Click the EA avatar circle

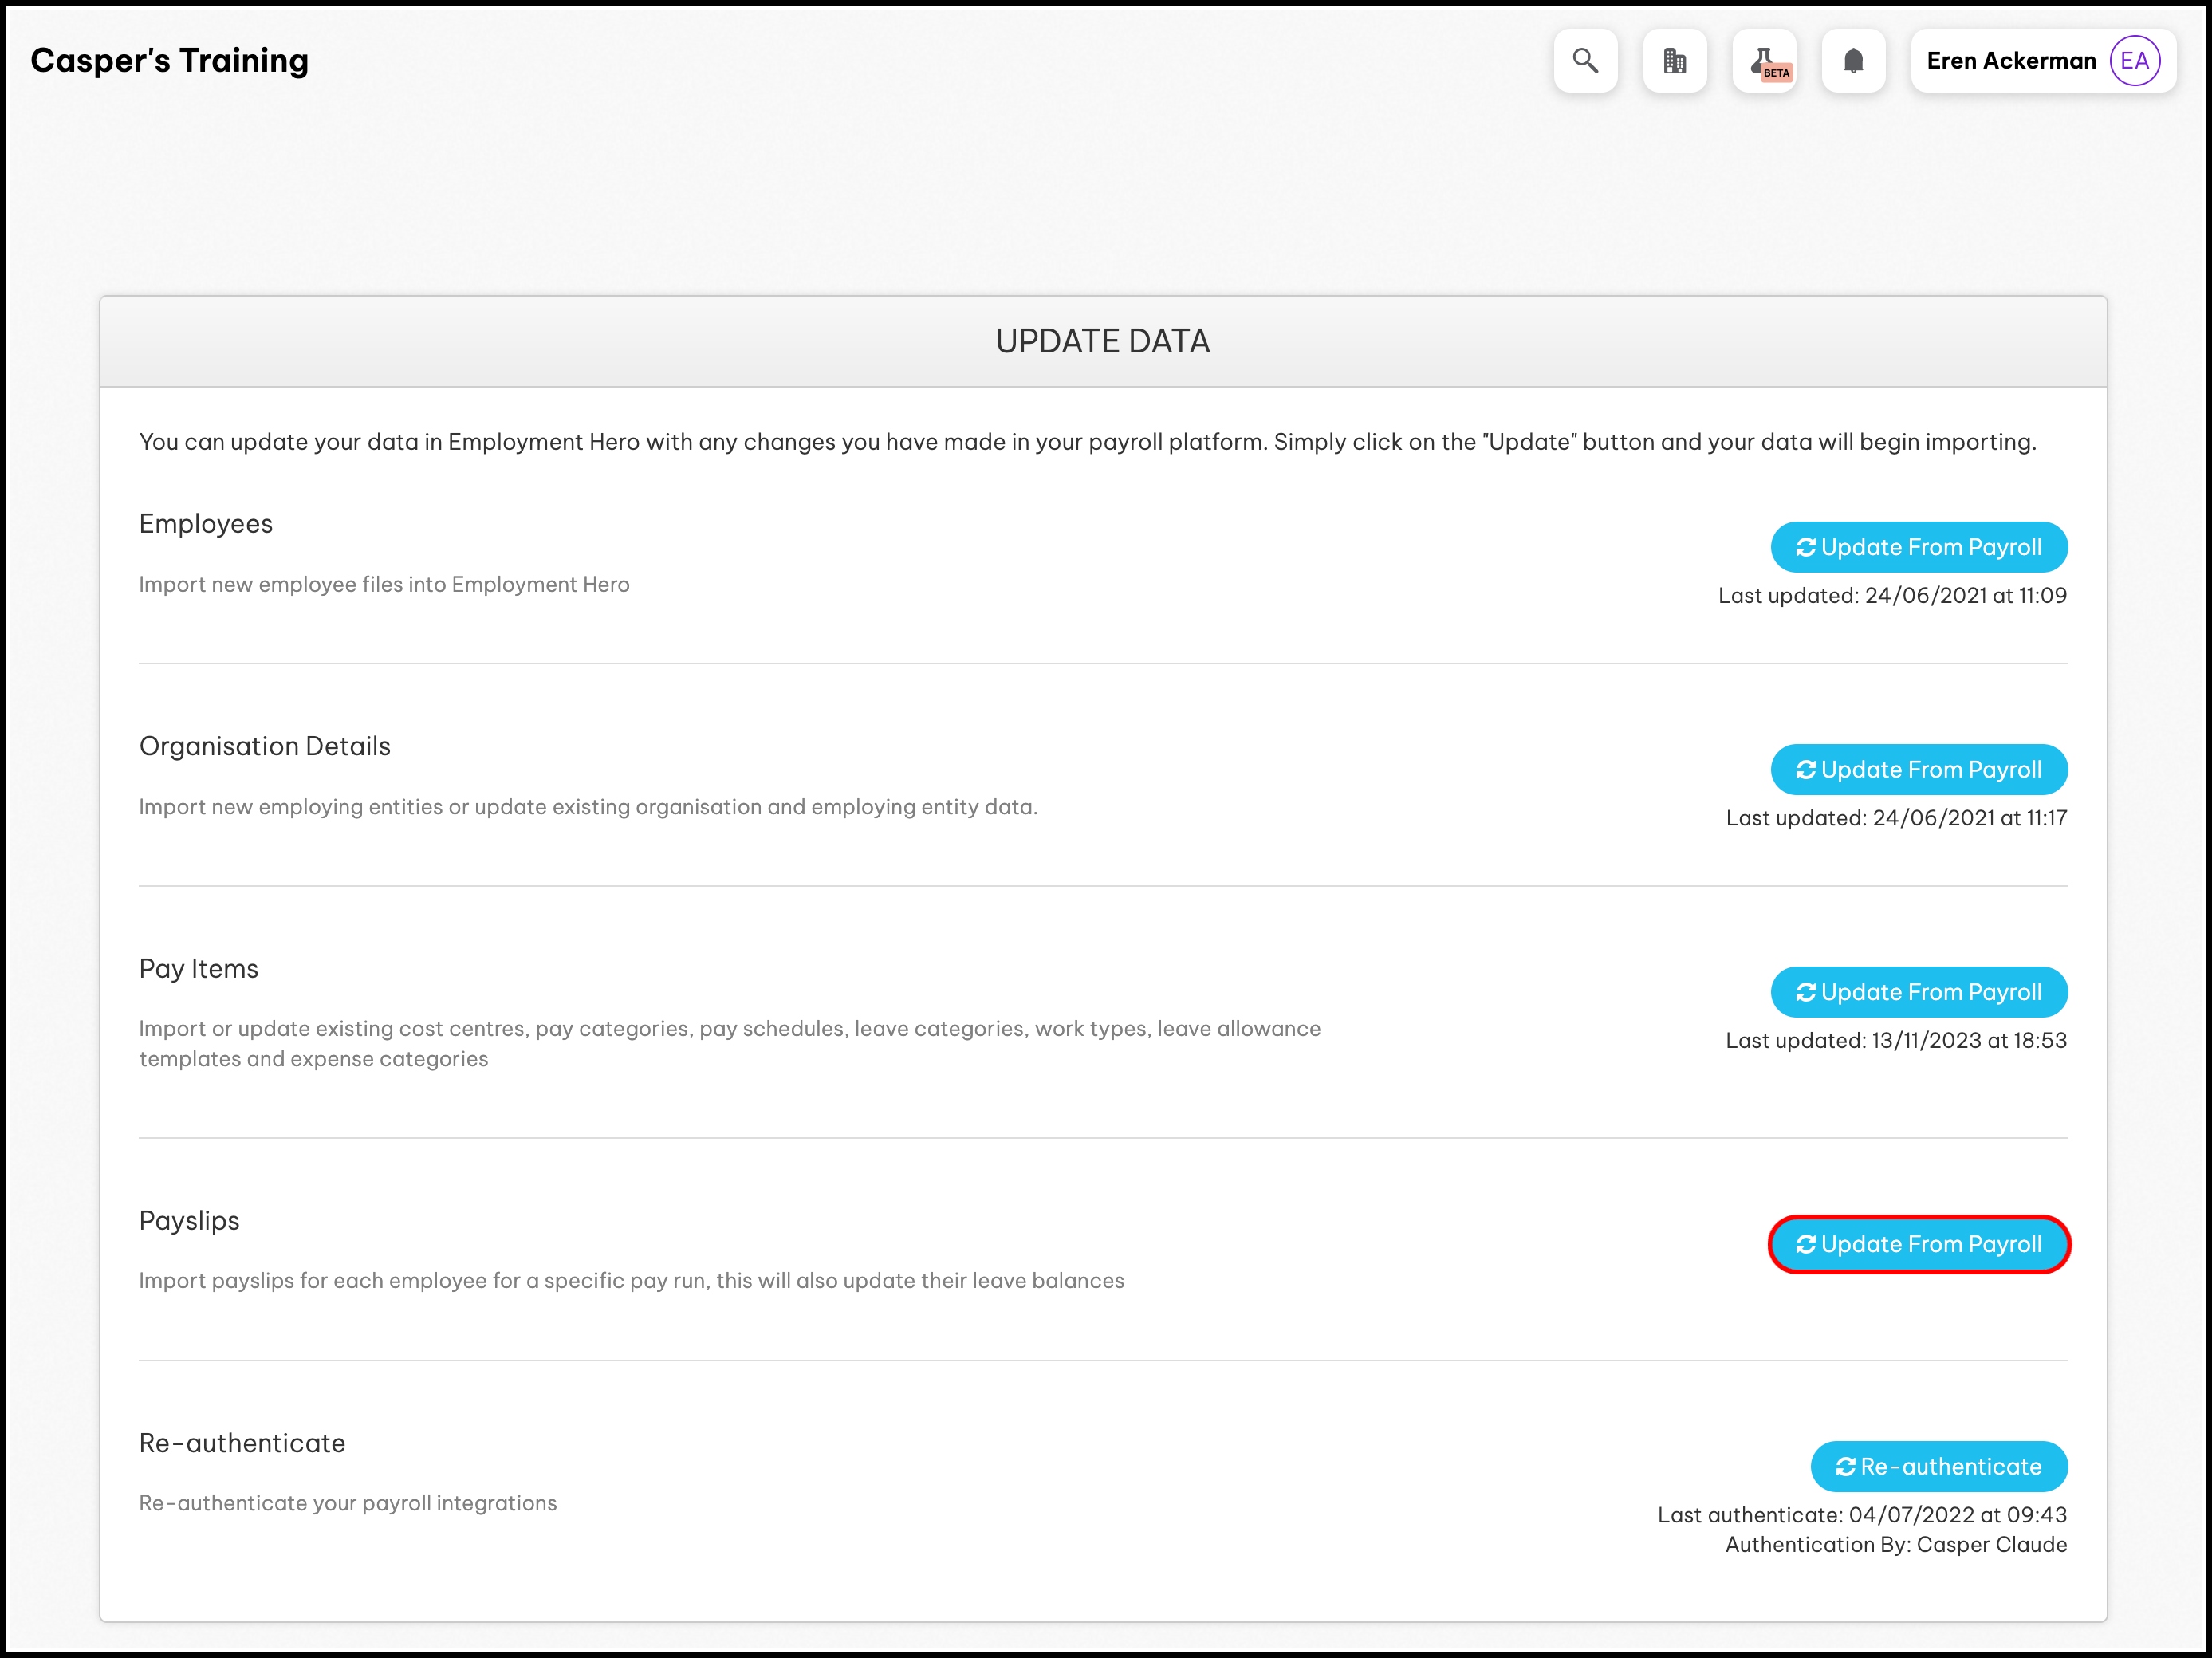click(2134, 61)
